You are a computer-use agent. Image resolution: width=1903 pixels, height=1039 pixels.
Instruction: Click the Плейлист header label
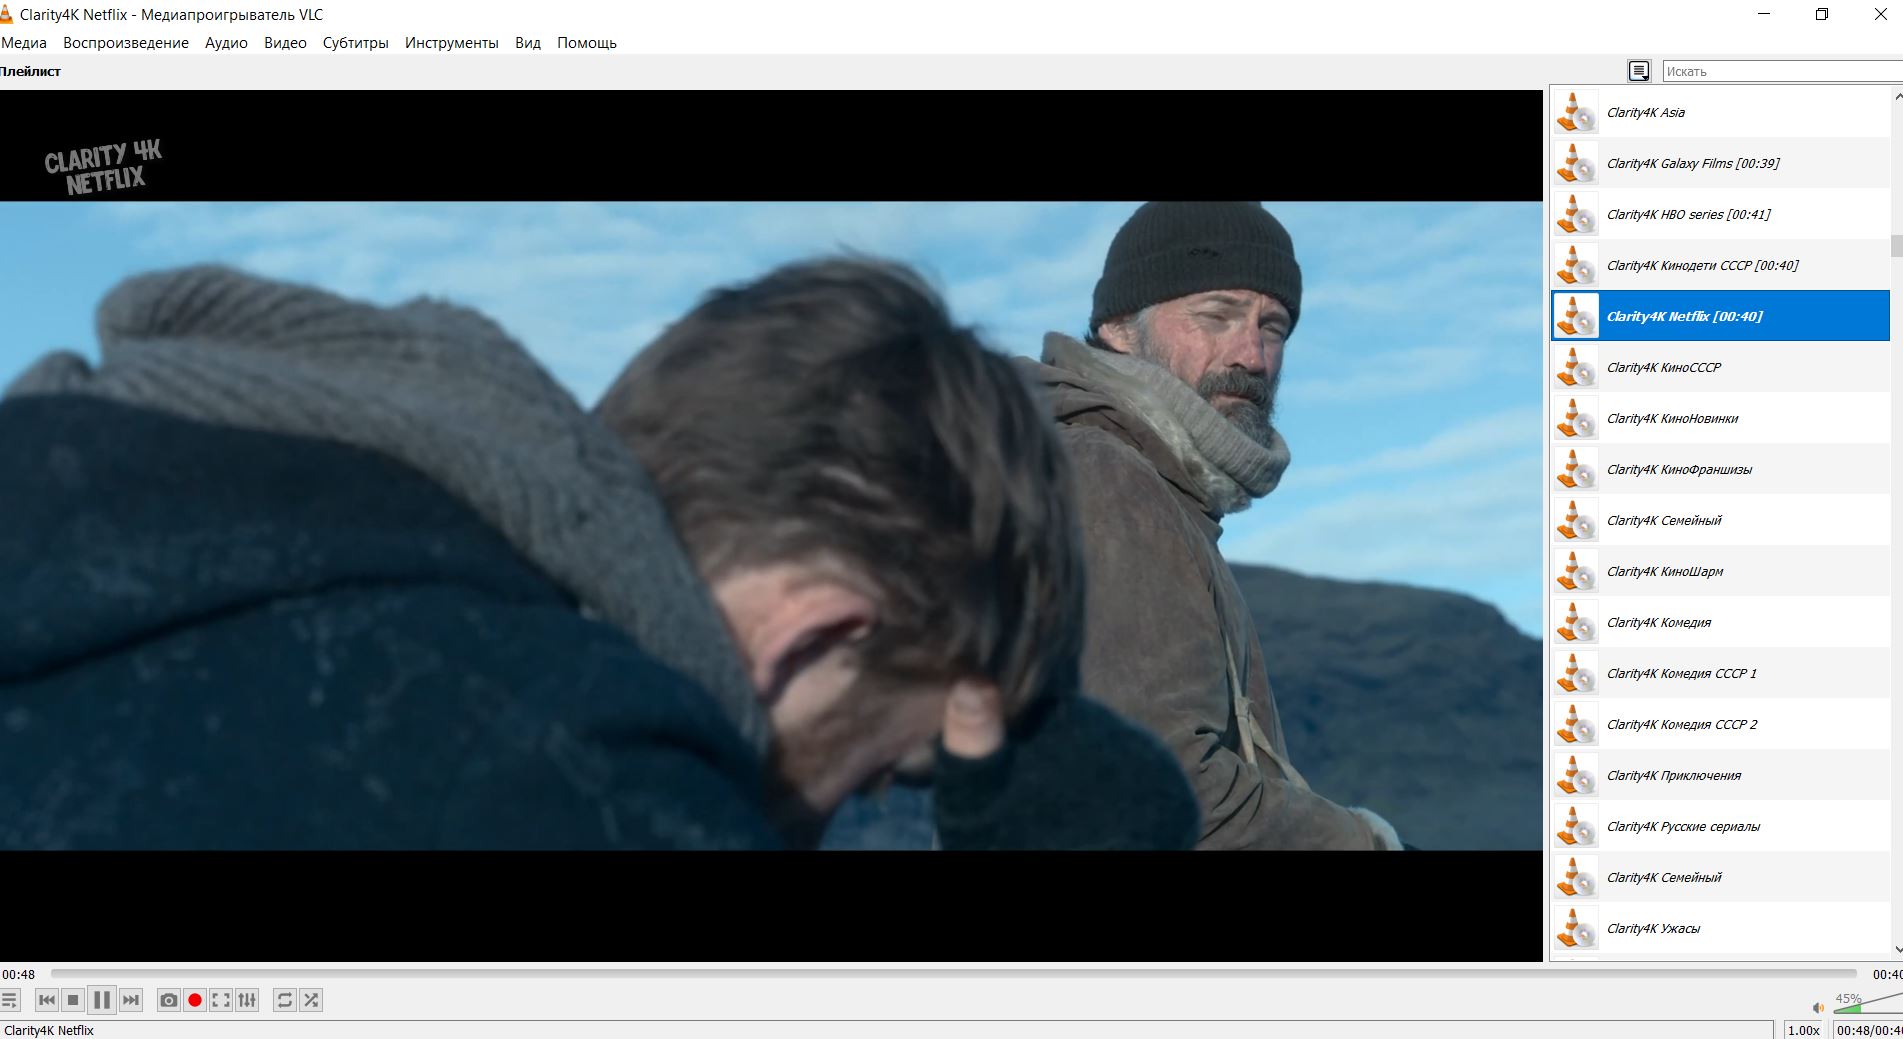[31, 71]
